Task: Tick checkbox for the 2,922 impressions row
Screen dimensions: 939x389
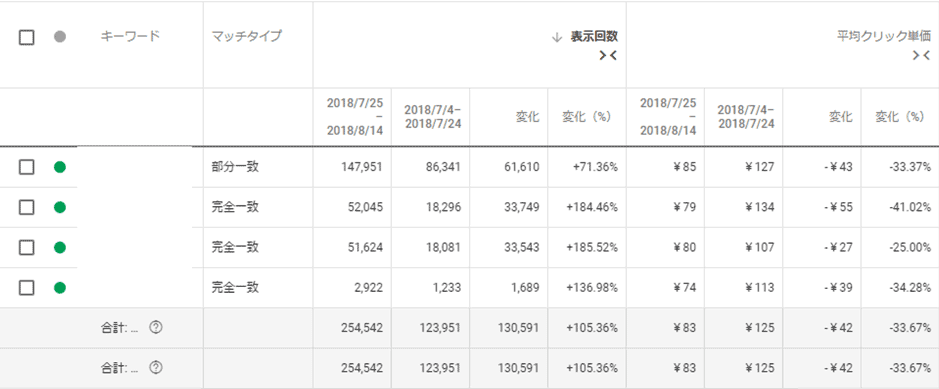Action: click(26, 287)
